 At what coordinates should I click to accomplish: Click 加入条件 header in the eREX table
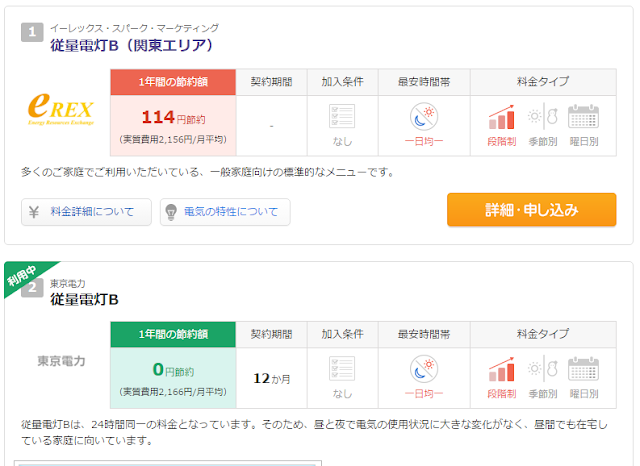pos(342,82)
